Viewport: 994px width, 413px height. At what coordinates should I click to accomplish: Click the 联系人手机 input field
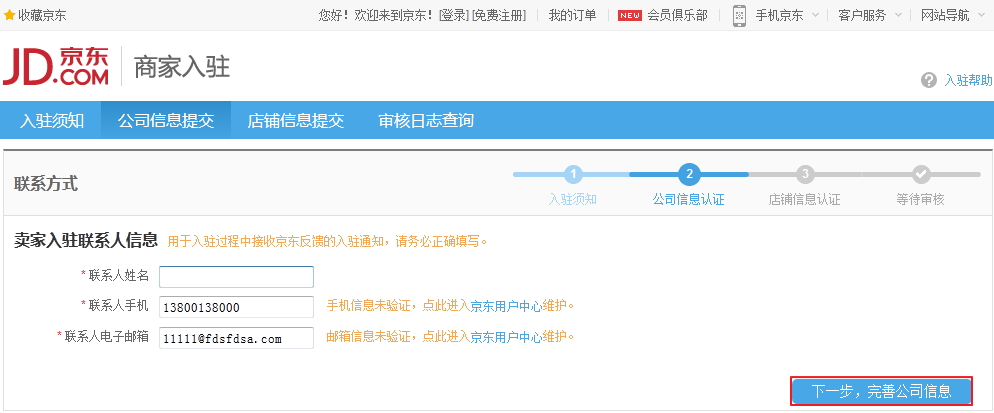coord(236,307)
